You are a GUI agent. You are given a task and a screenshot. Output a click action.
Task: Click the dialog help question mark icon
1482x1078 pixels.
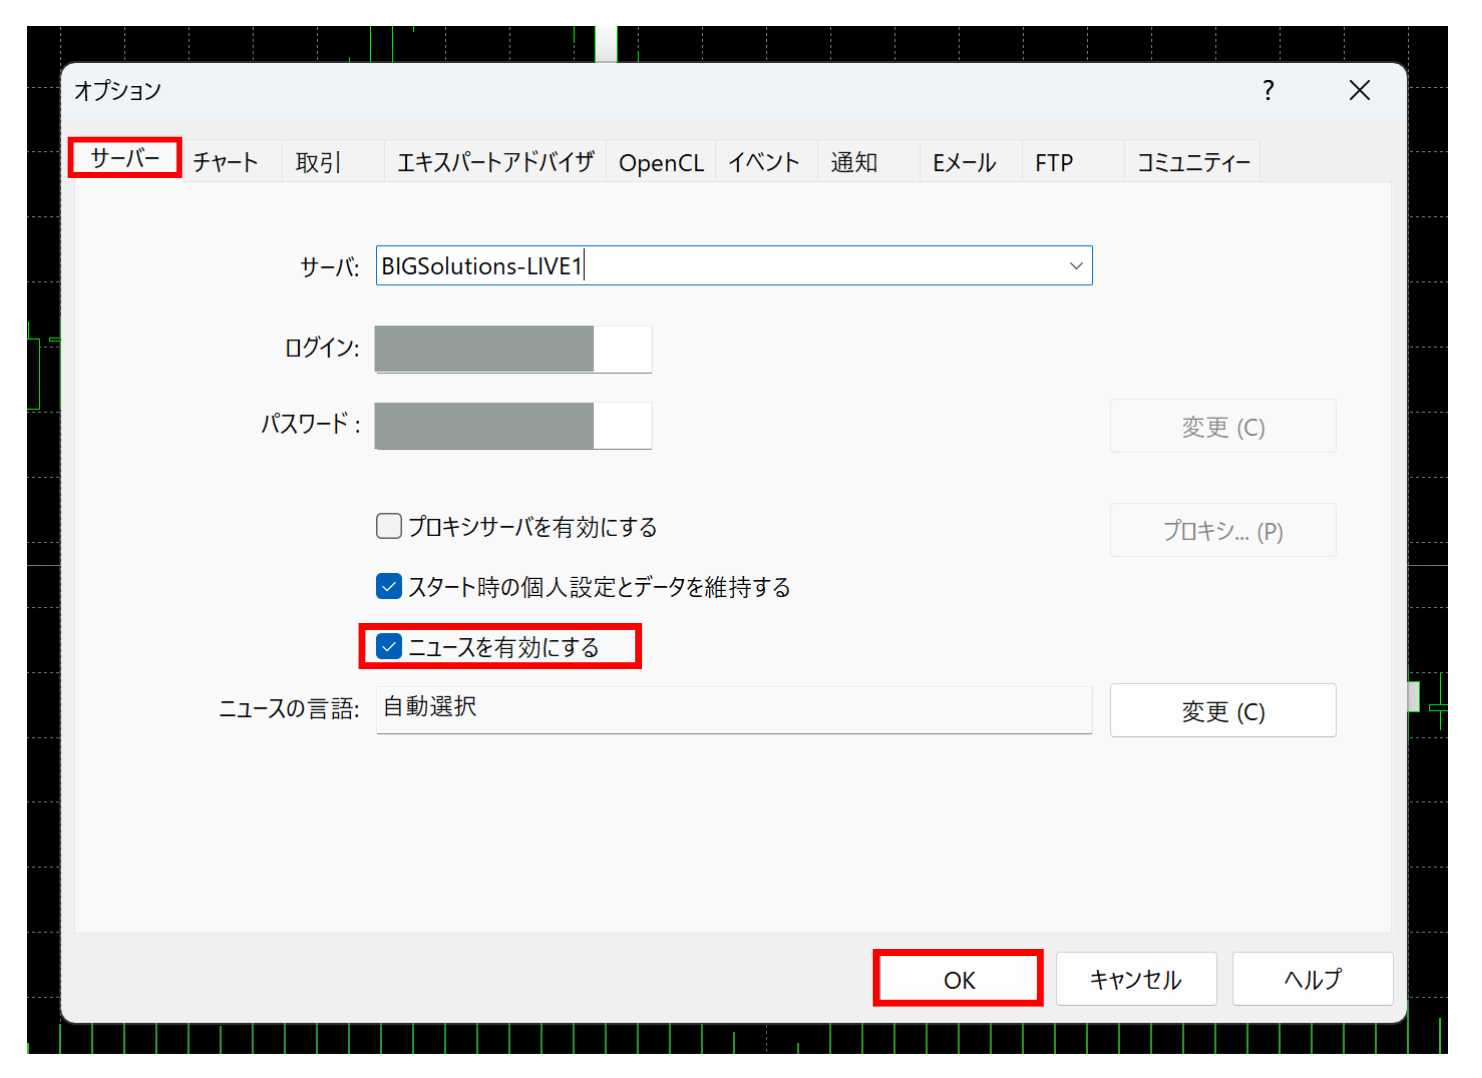1268,90
